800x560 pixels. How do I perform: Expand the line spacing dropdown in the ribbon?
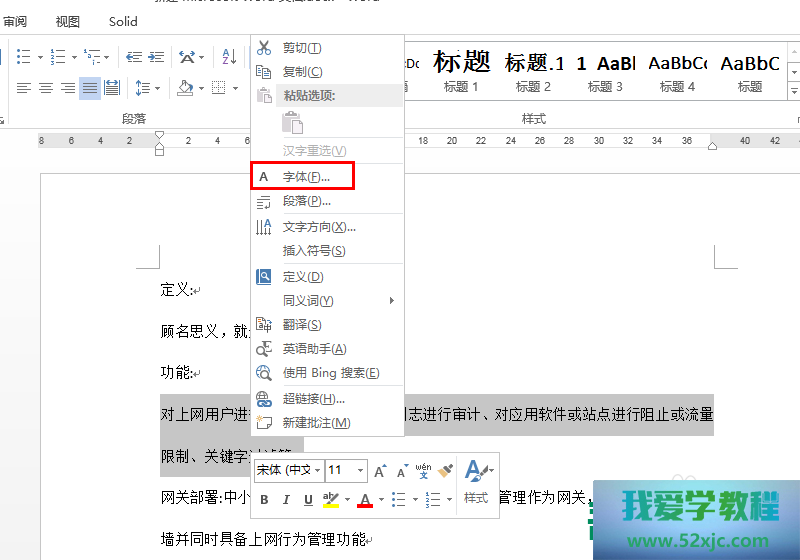(155, 88)
